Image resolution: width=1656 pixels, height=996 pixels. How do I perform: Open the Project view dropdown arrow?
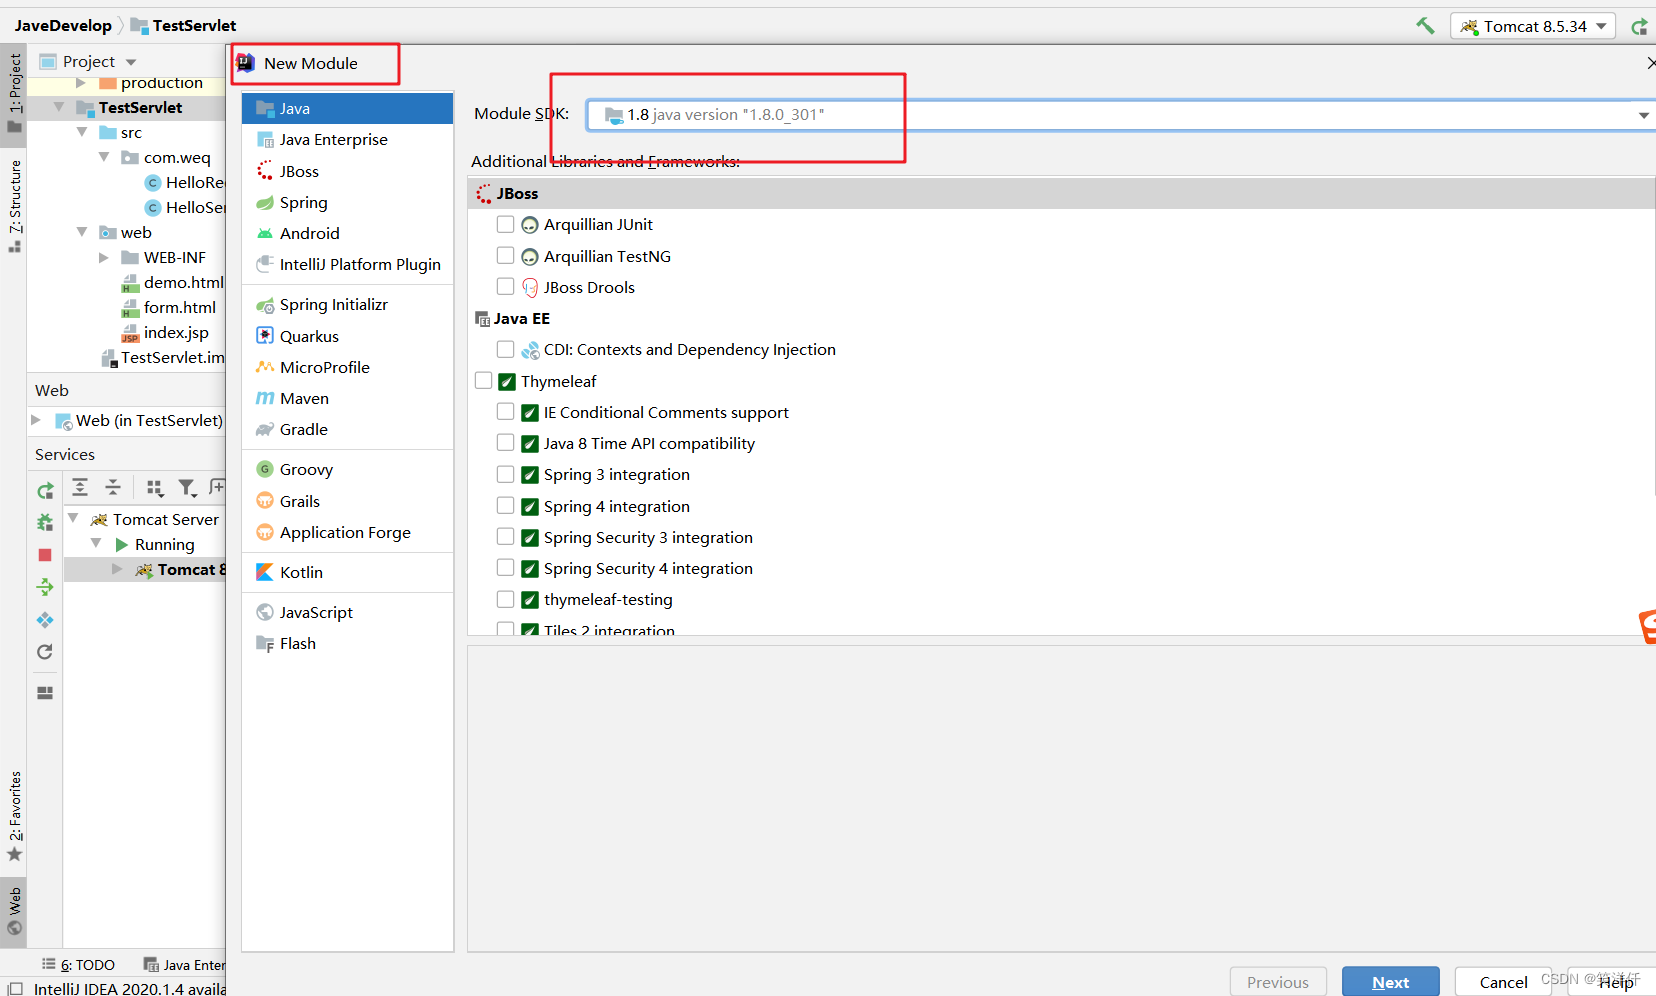[131, 62]
